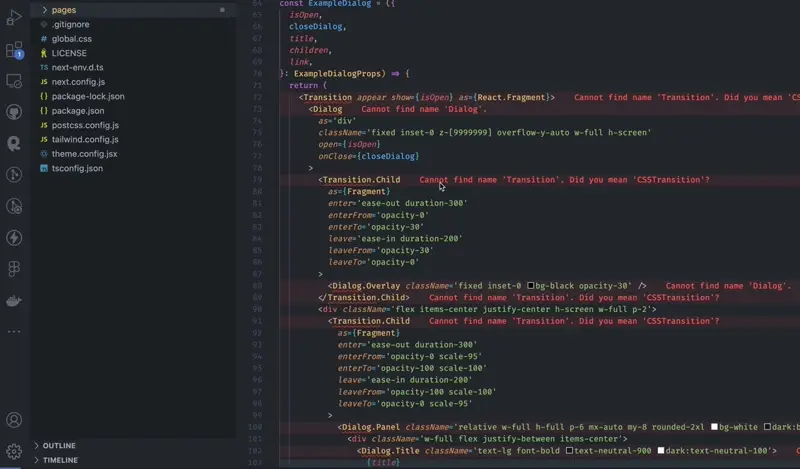Screen dimensions: 800x469
Task: Open package.json file
Action: (78, 111)
